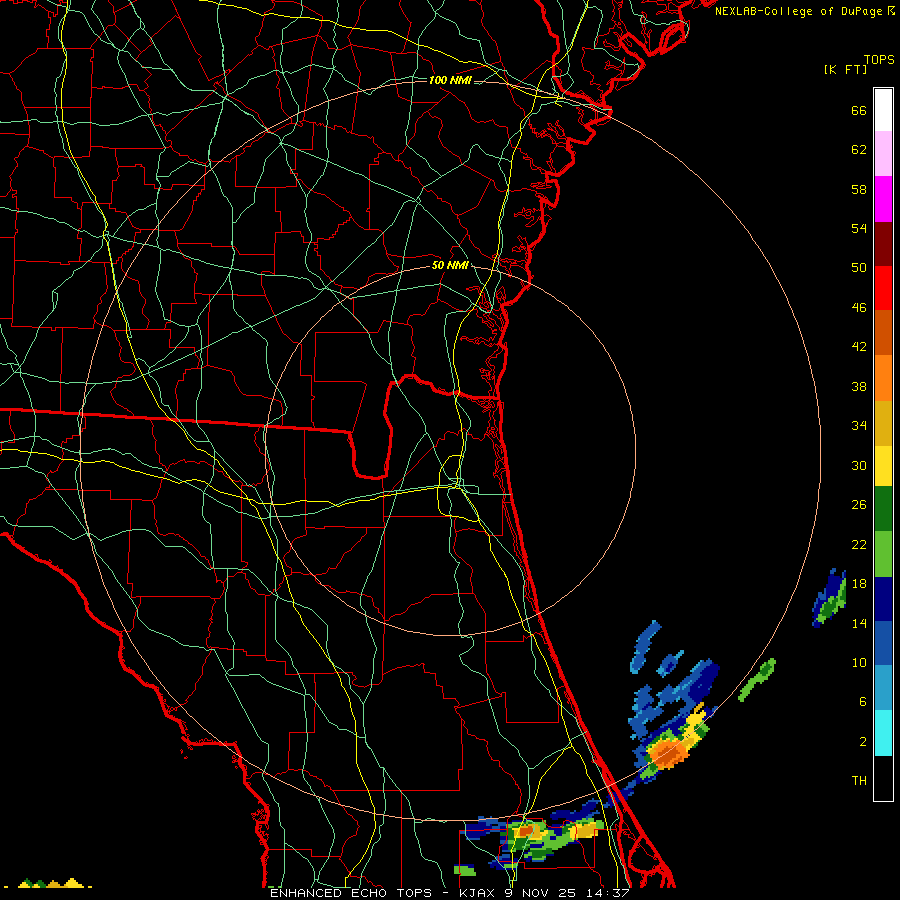Select the dark red legend swatch
This screenshot has height=900, width=900.
point(883,243)
